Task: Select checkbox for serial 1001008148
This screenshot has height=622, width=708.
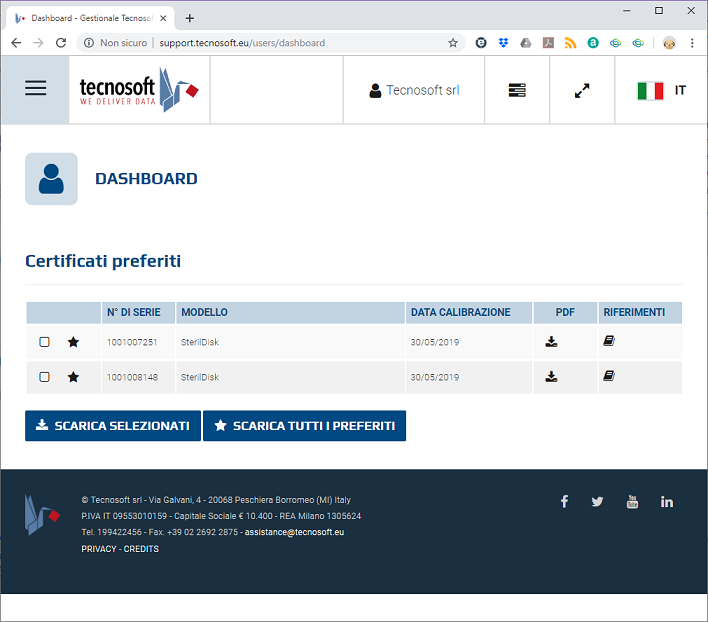Action: coord(44,376)
